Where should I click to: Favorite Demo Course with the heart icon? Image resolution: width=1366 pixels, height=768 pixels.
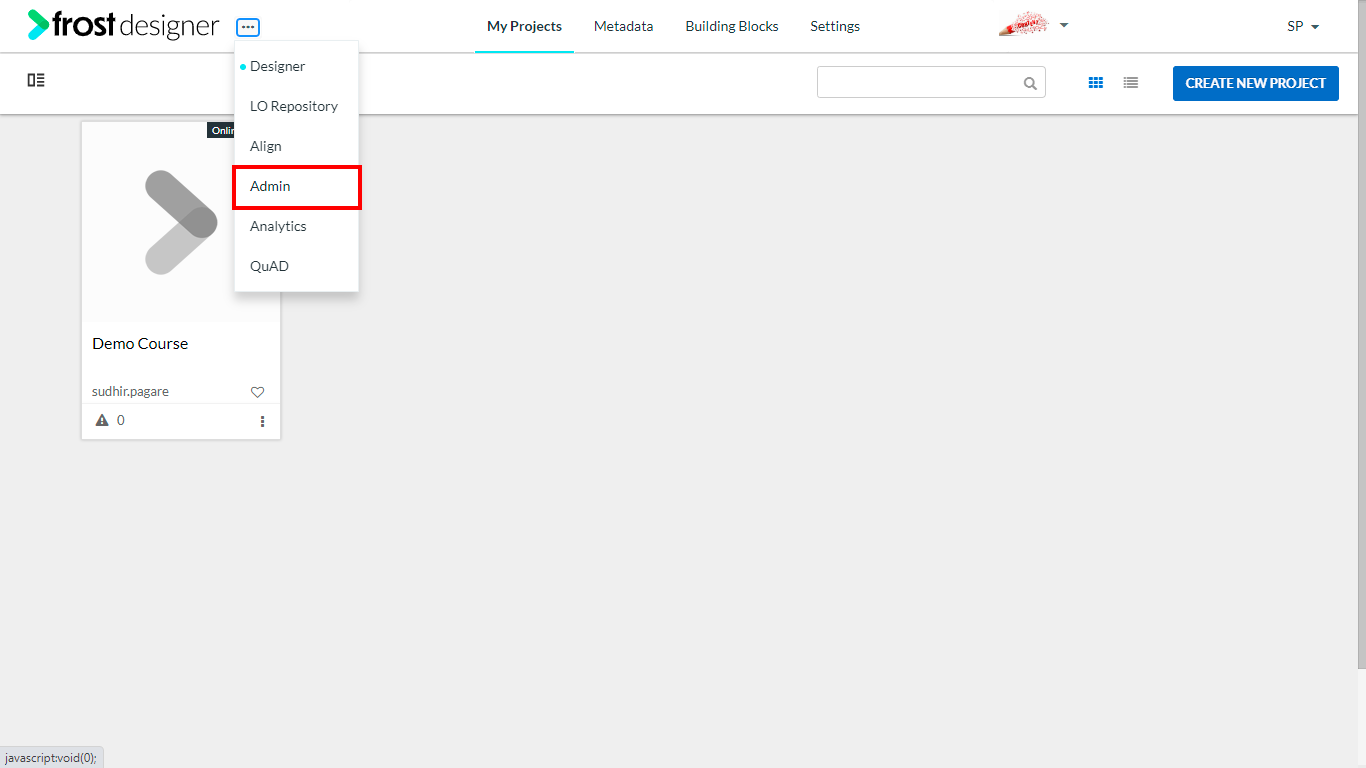tap(257, 392)
